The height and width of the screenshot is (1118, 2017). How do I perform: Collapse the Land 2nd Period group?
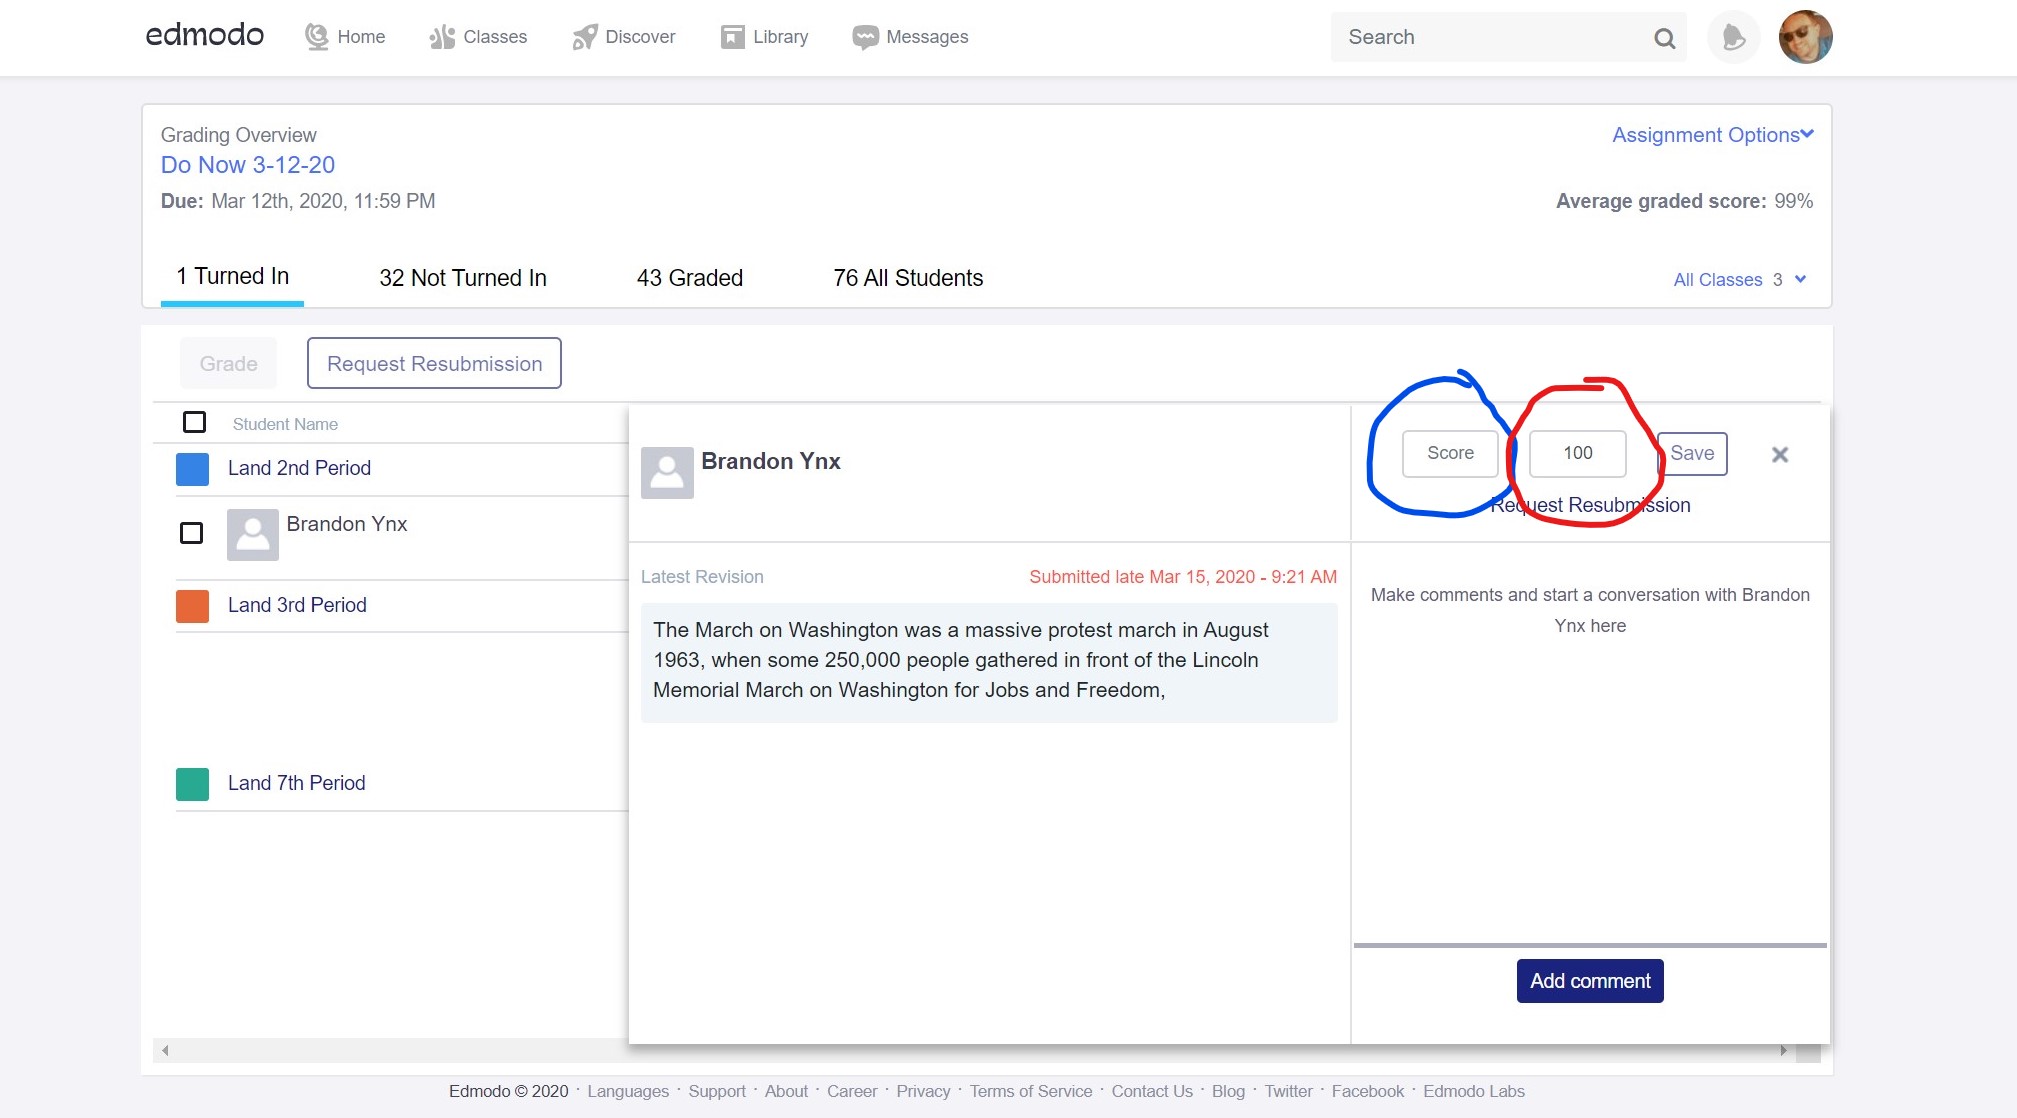click(x=299, y=468)
